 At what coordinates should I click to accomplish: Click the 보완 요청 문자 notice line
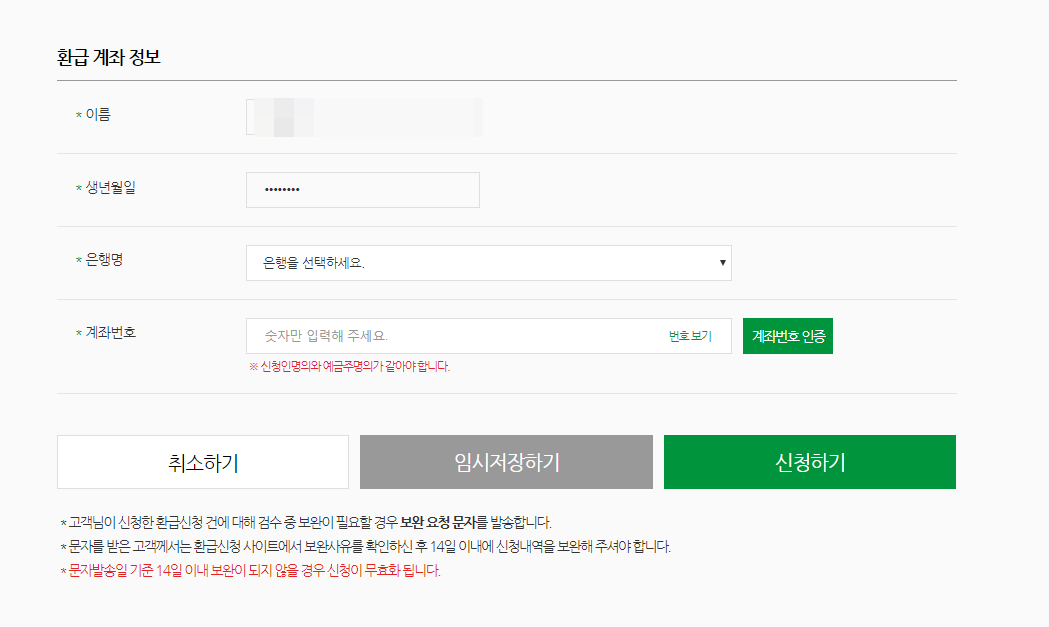pos(306,522)
